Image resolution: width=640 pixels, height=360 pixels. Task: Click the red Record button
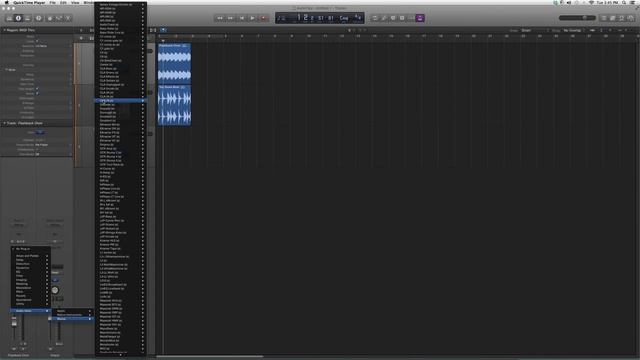pyautogui.click(x=264, y=18)
